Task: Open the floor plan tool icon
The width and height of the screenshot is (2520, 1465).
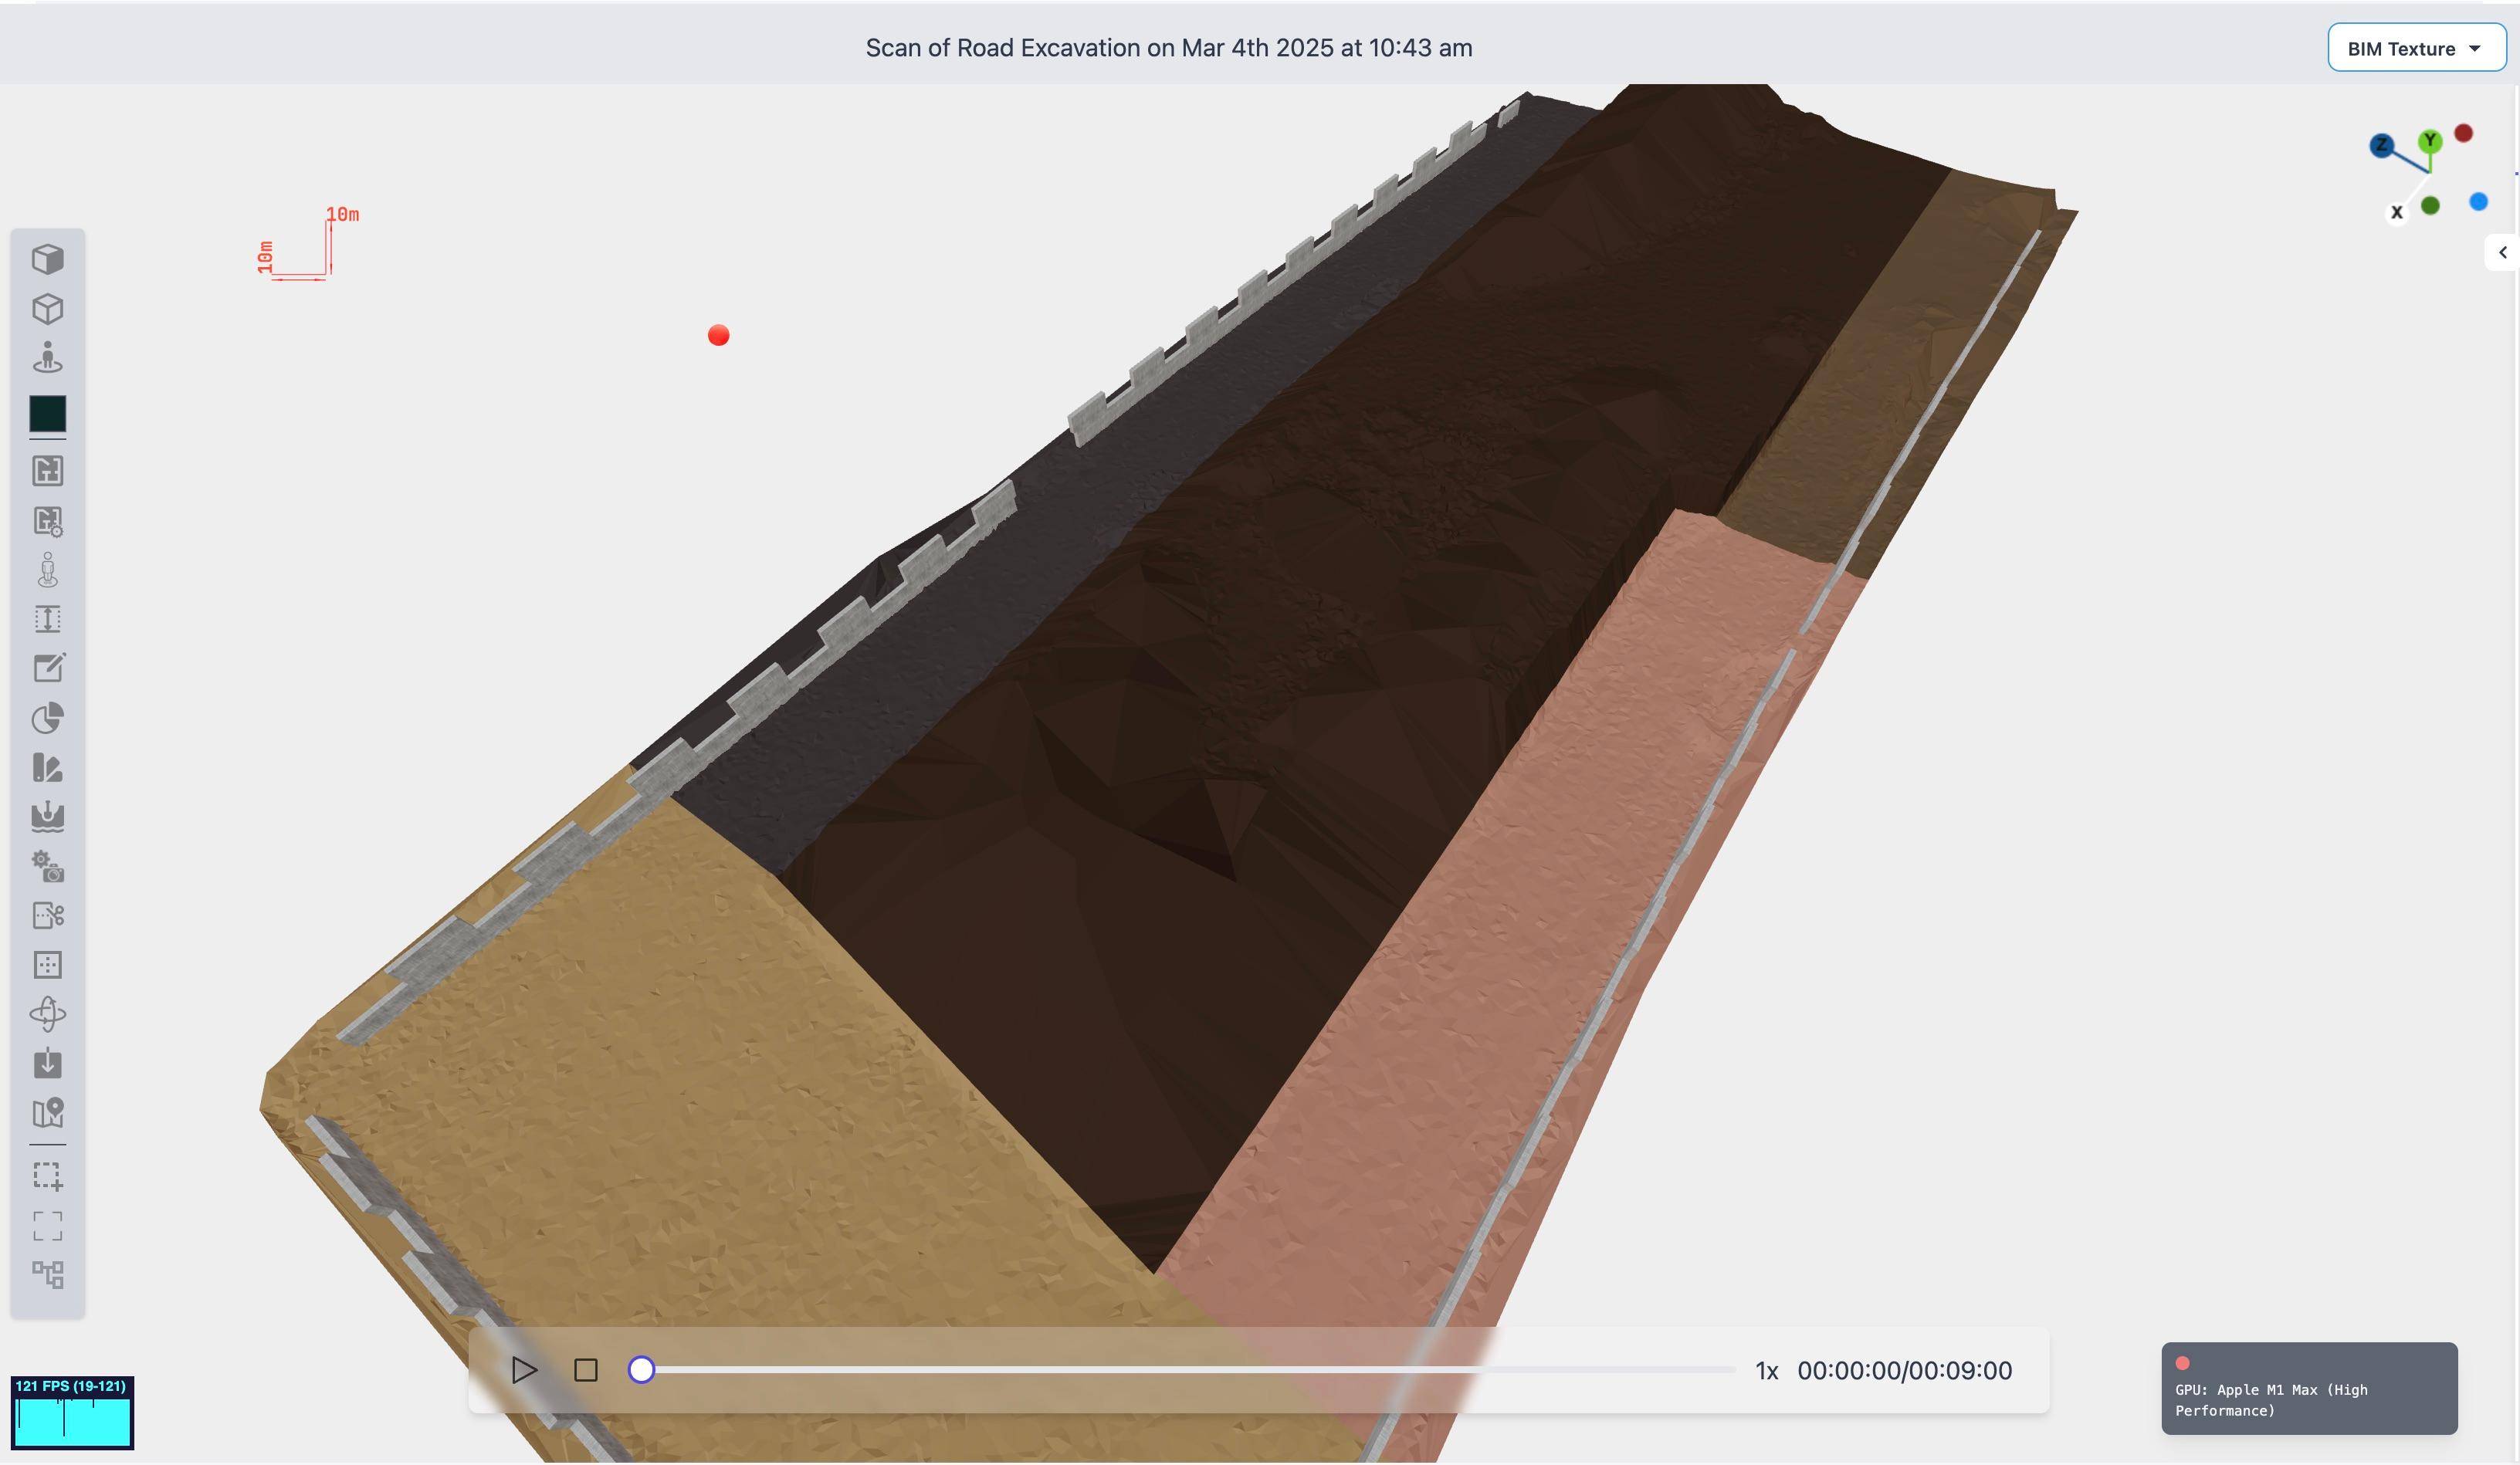Action: [x=47, y=471]
